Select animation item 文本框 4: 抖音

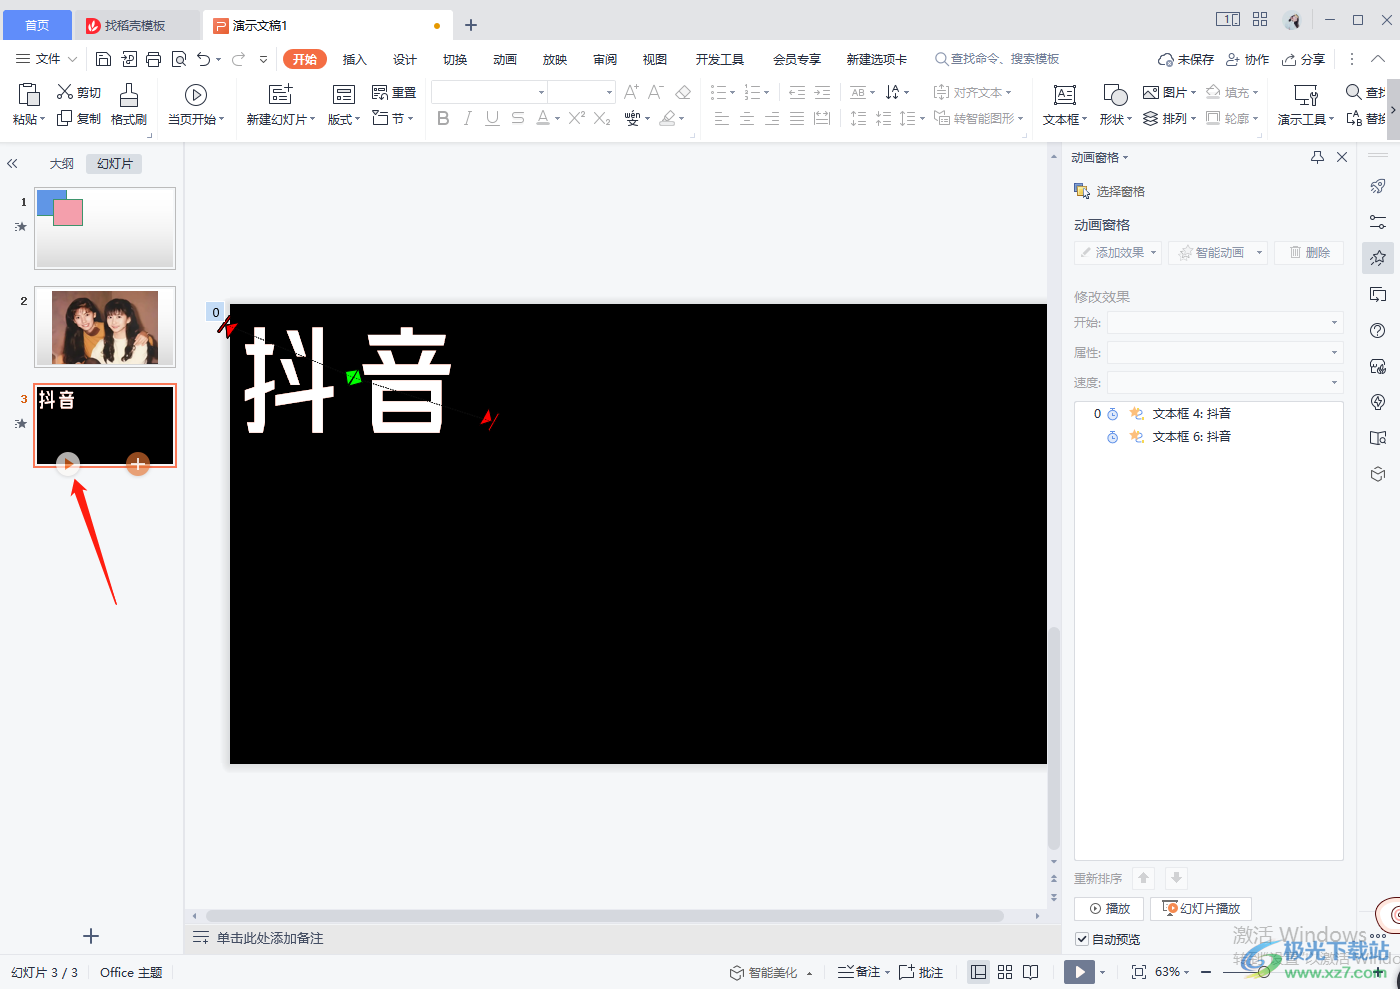click(x=1208, y=413)
